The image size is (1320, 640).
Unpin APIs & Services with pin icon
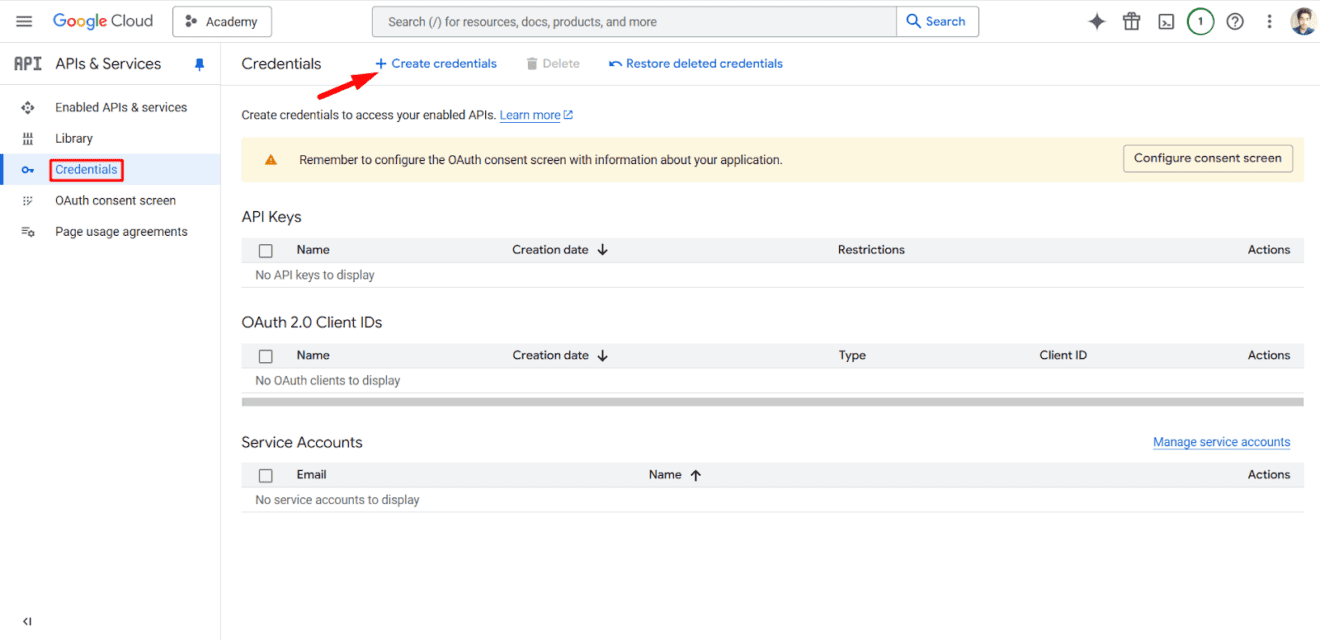point(199,64)
